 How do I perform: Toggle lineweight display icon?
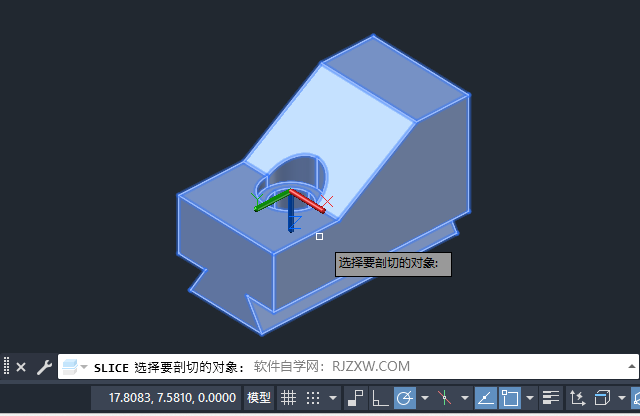551,398
